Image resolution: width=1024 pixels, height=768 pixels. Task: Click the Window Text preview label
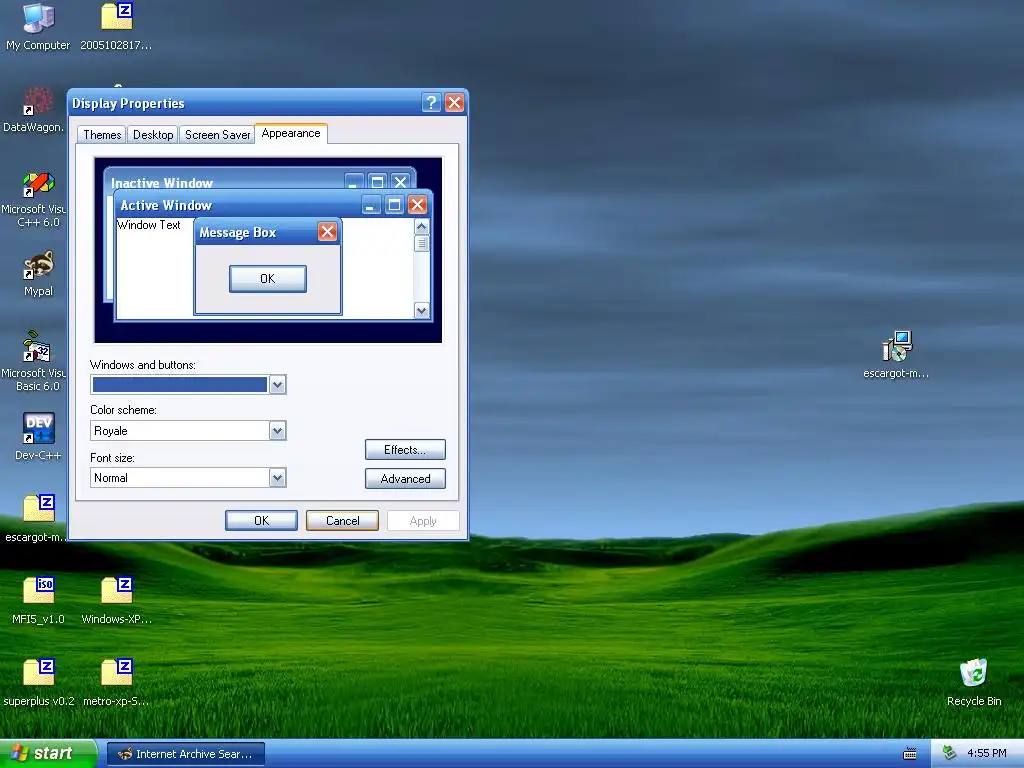tap(149, 225)
